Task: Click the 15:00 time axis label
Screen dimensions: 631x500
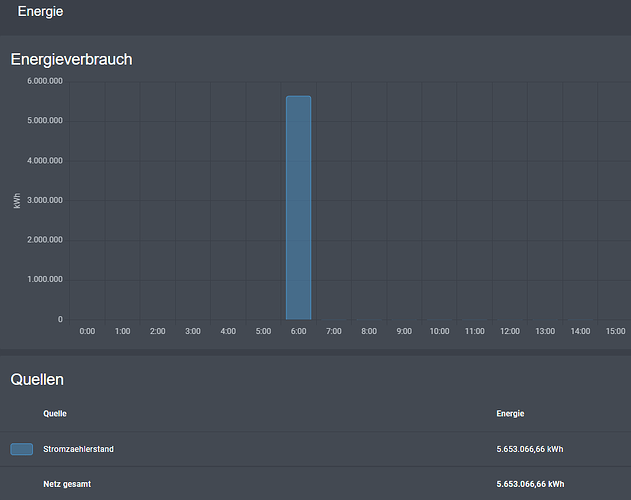Action: click(x=615, y=331)
